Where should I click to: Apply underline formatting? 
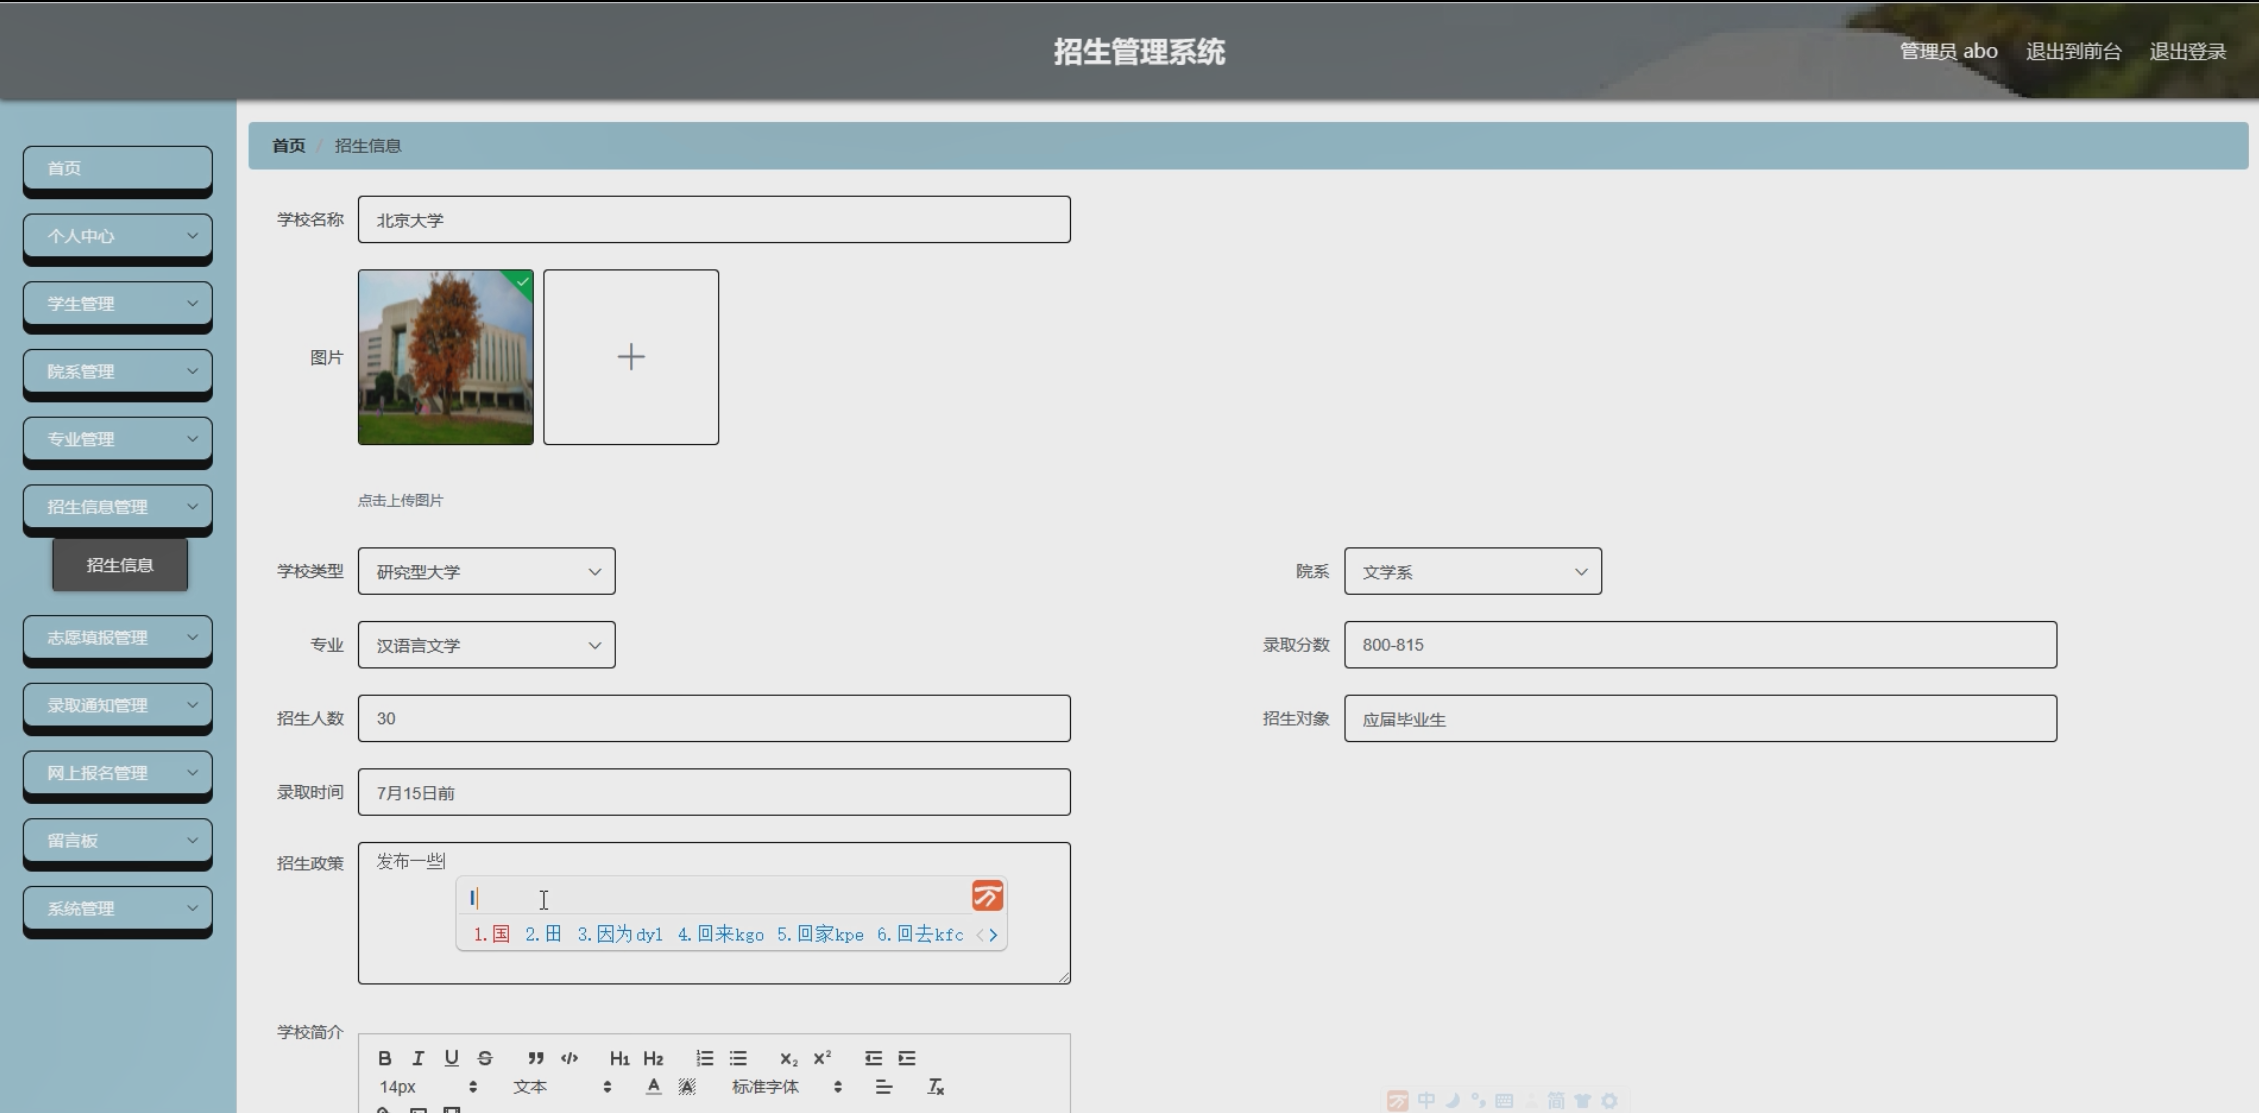451,1058
